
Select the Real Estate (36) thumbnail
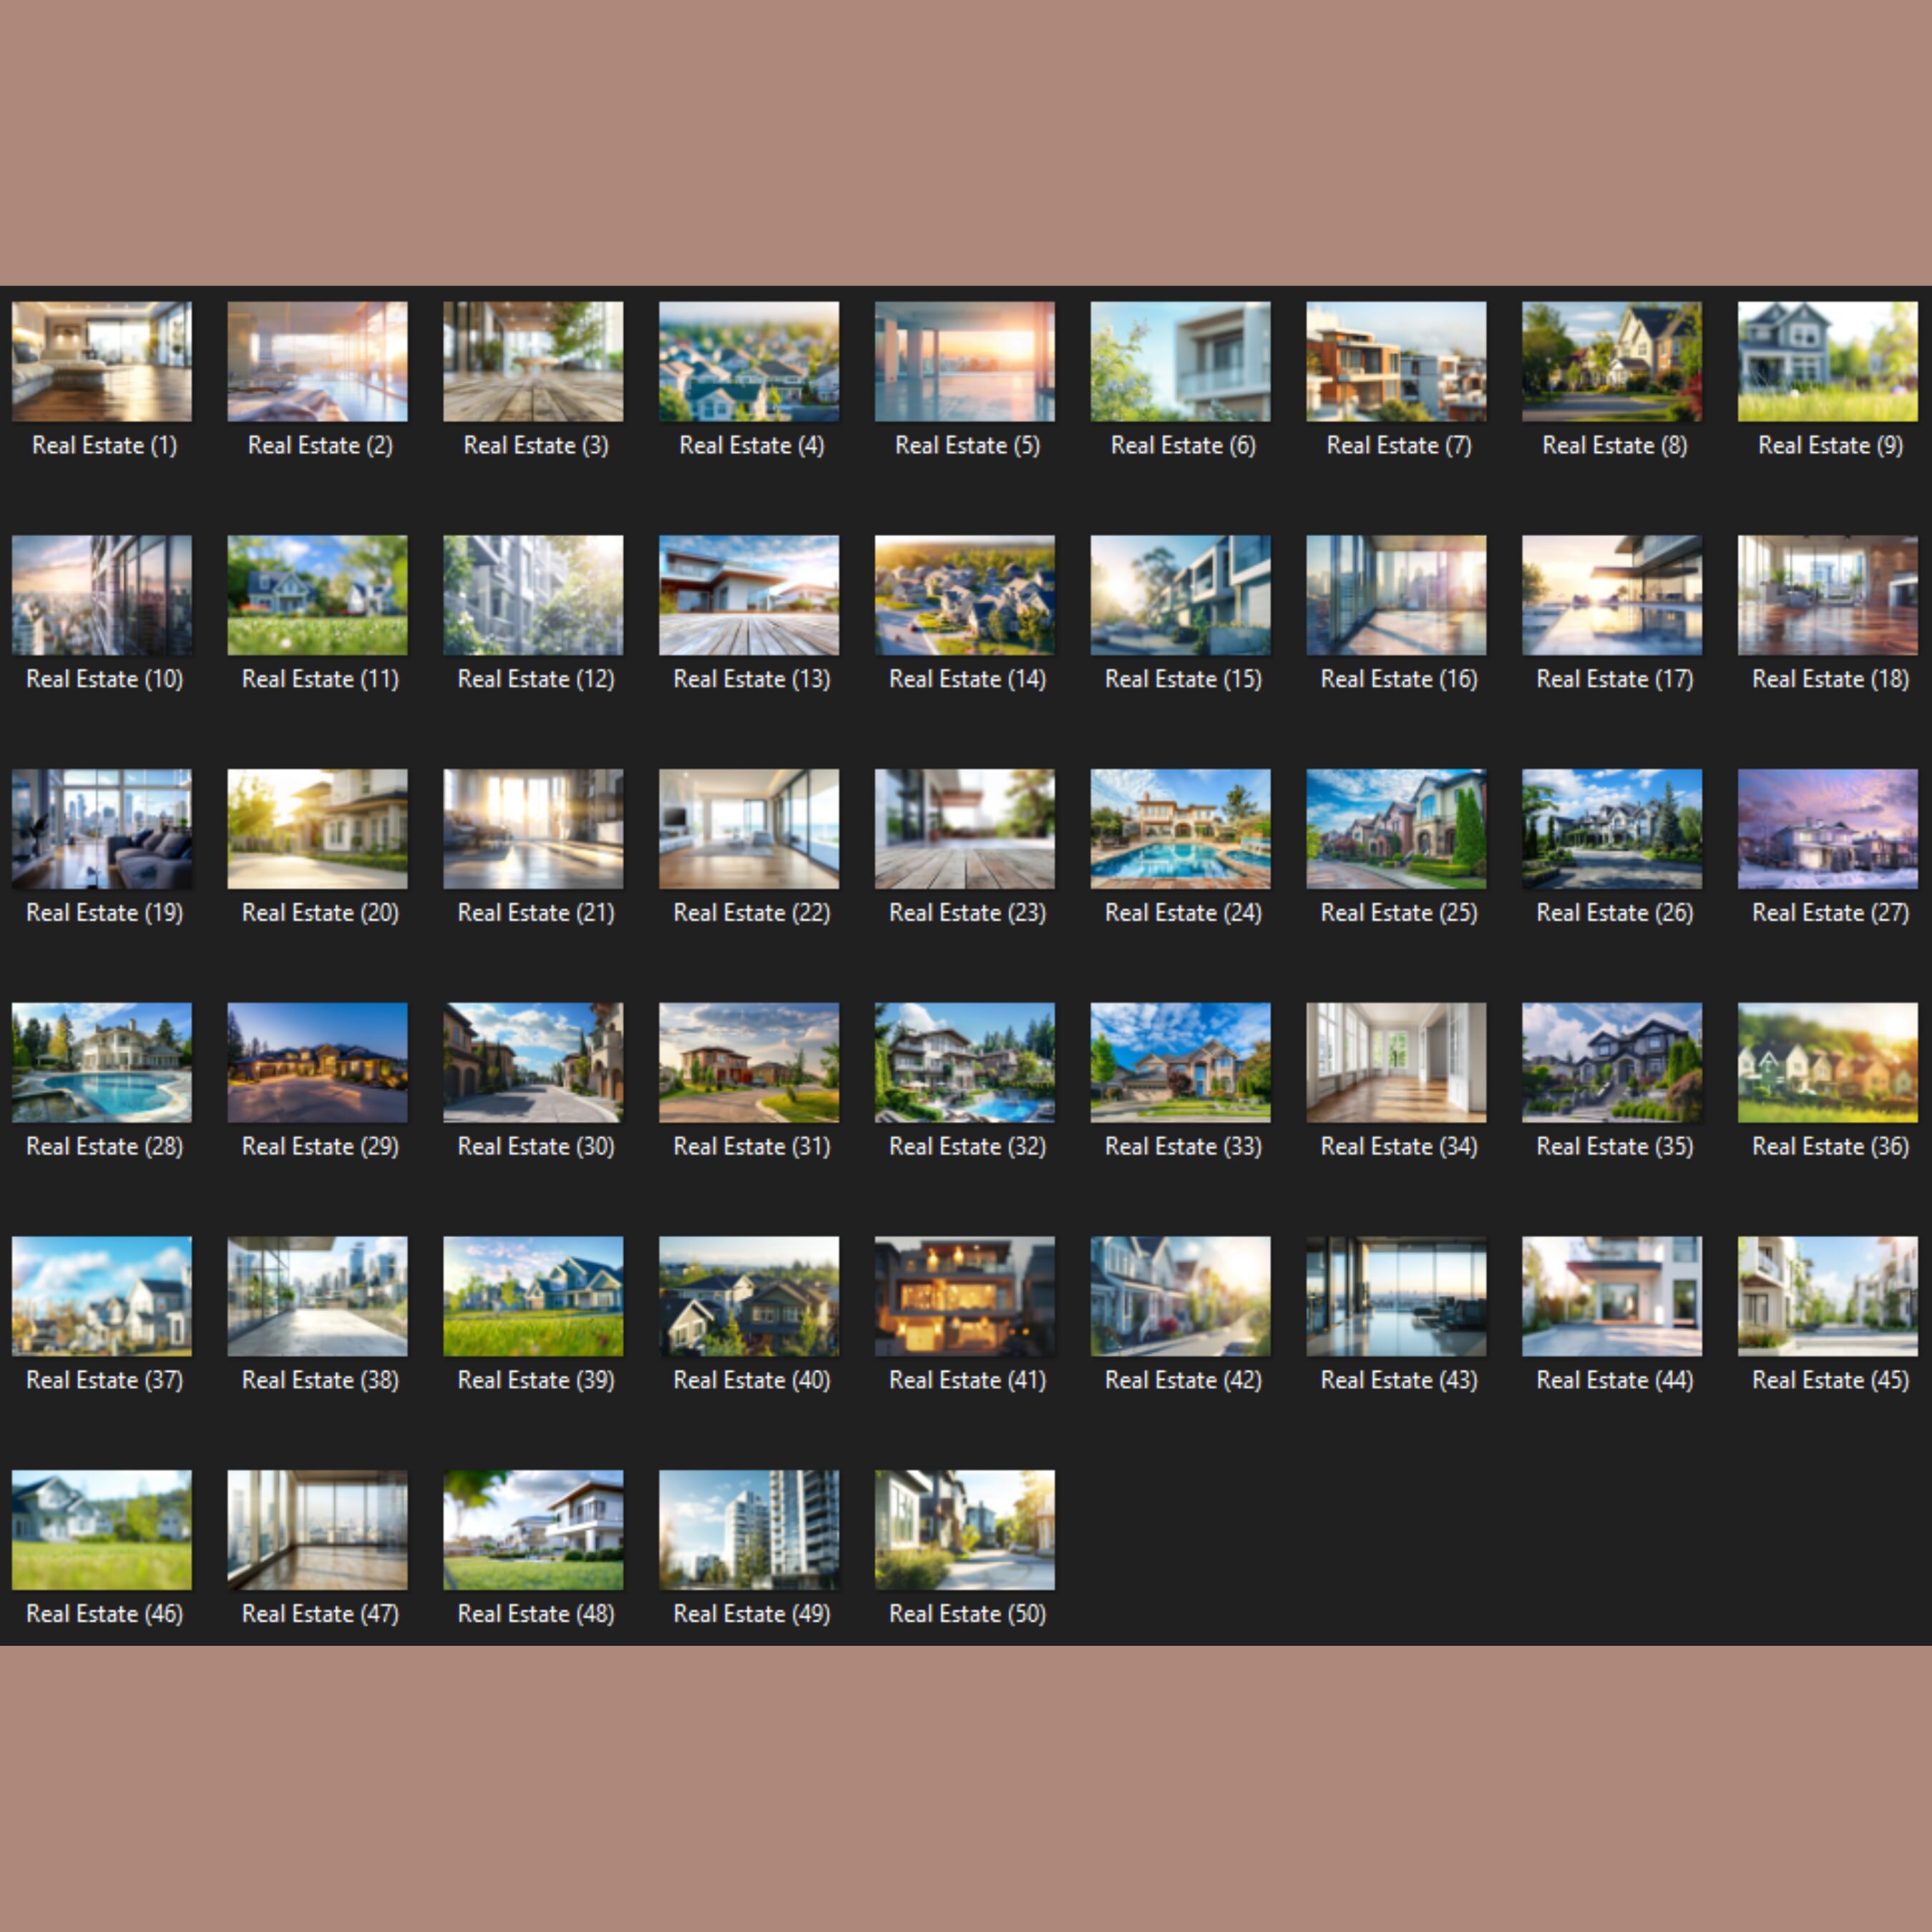(1828, 1062)
